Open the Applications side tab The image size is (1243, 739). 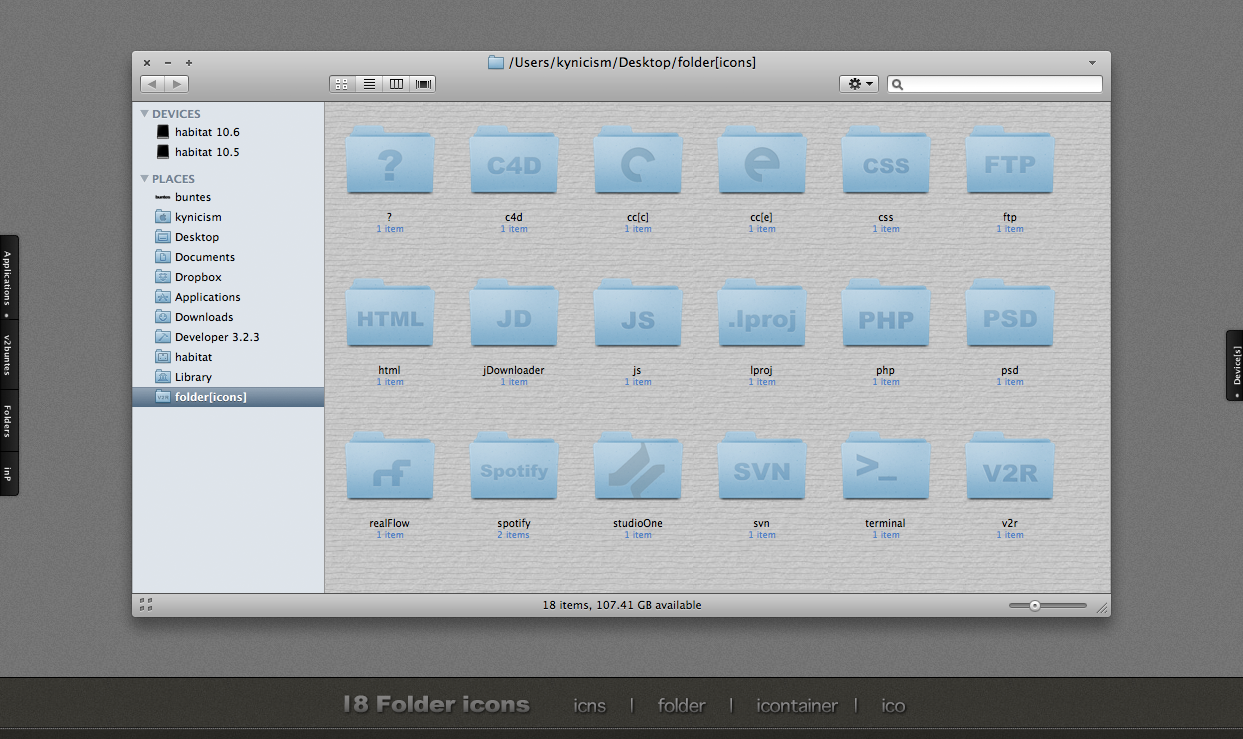(7, 278)
